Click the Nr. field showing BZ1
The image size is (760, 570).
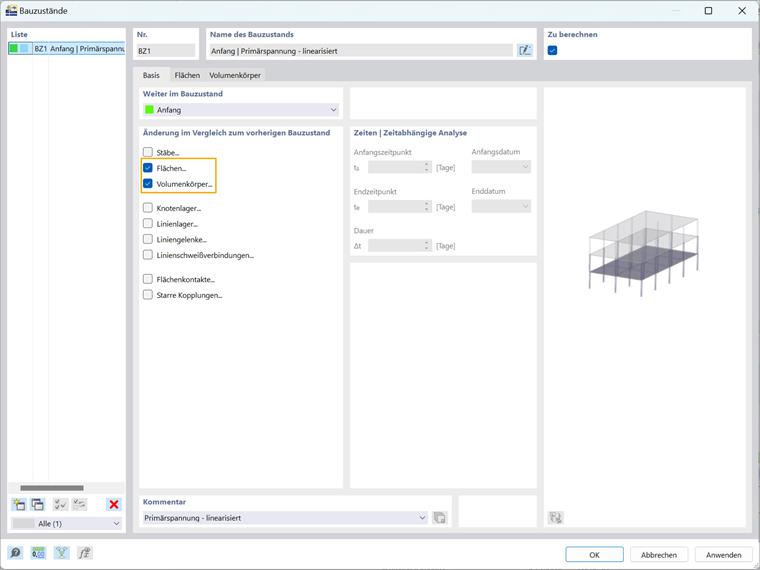pos(166,50)
